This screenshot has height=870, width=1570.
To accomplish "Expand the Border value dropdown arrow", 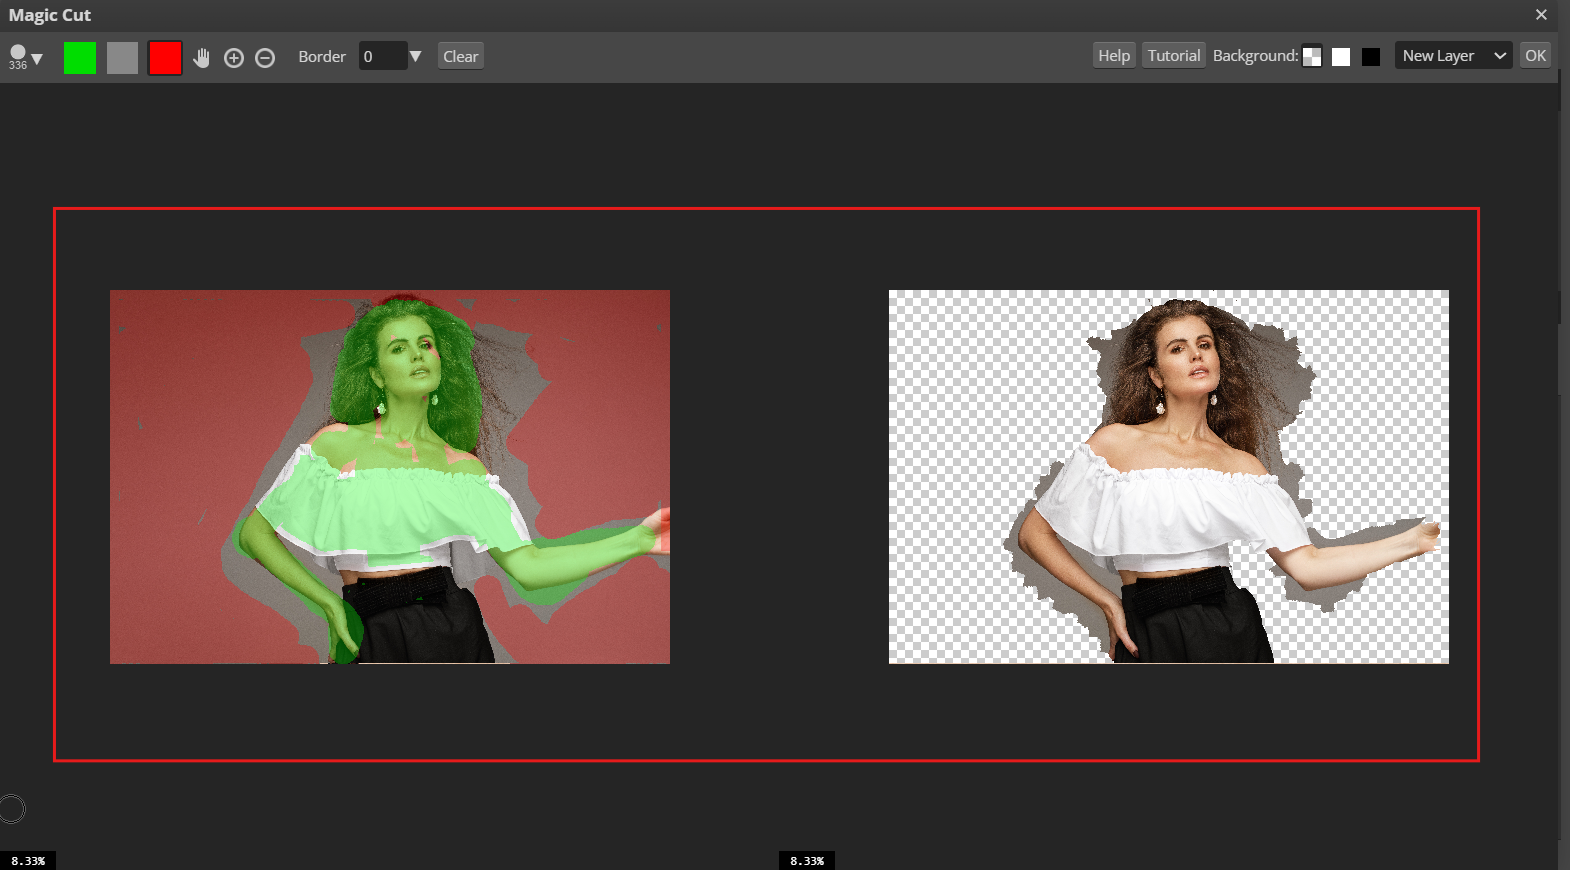I will pos(416,57).
